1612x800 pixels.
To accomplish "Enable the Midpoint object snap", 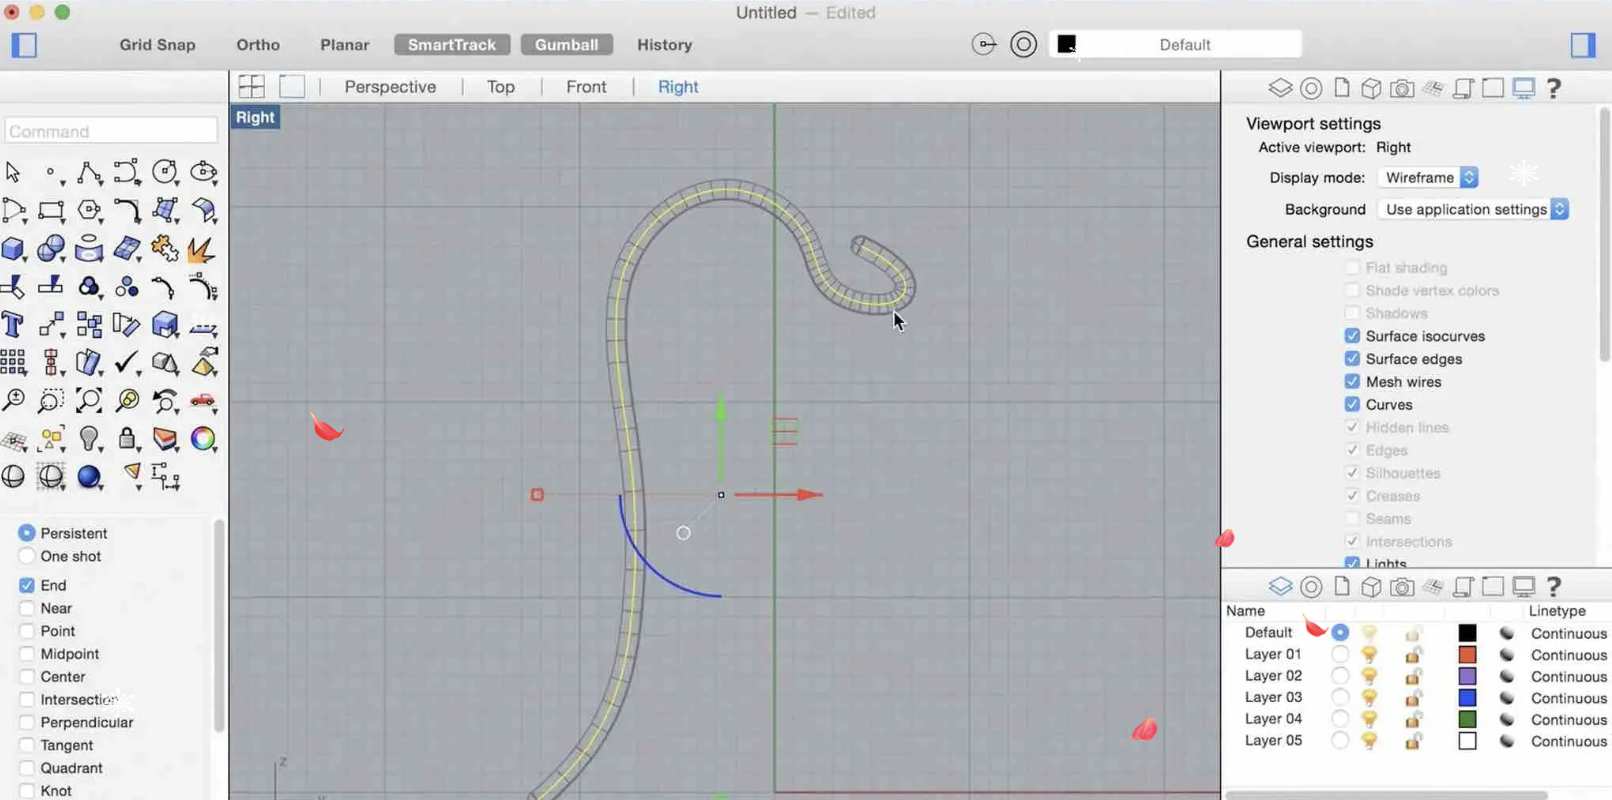I will click(27, 654).
